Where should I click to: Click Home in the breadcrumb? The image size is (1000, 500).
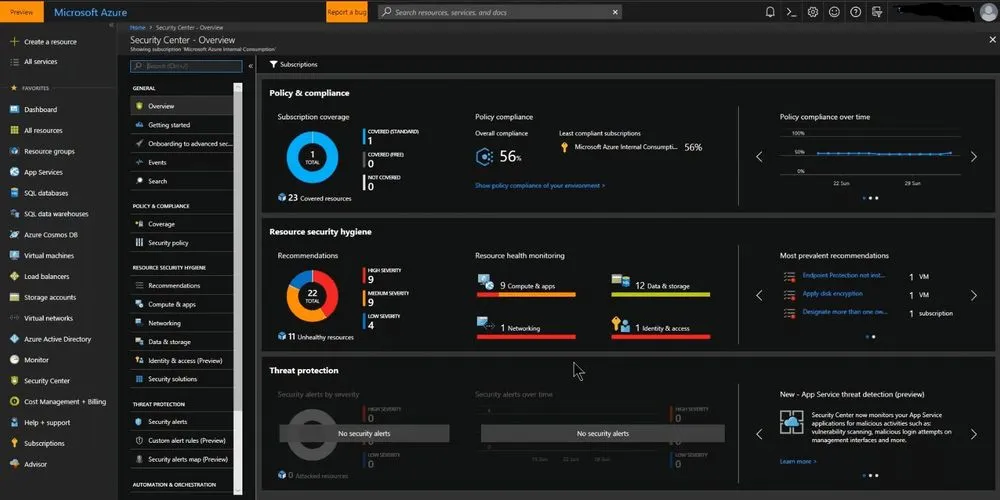click(137, 28)
